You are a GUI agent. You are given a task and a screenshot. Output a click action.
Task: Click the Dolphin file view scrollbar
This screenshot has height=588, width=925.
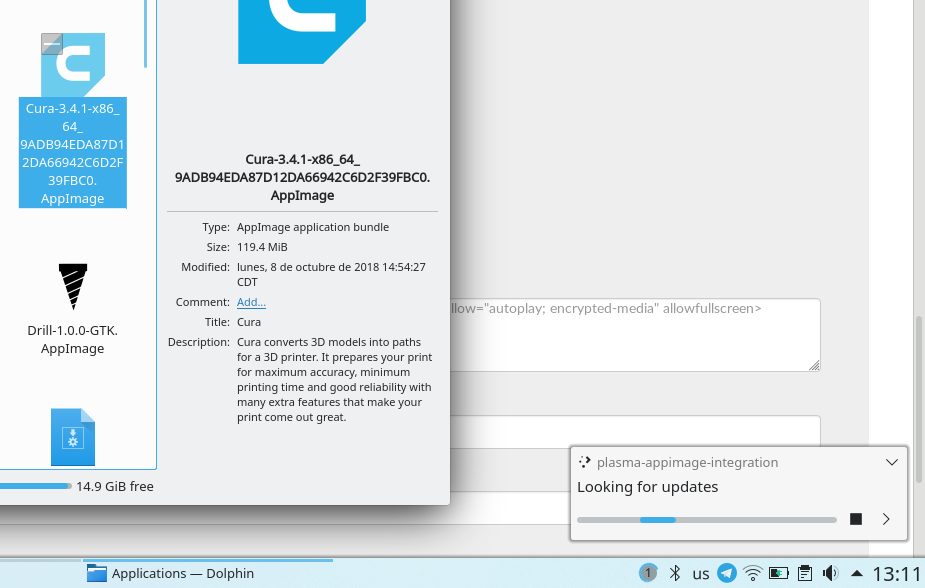pos(146,34)
